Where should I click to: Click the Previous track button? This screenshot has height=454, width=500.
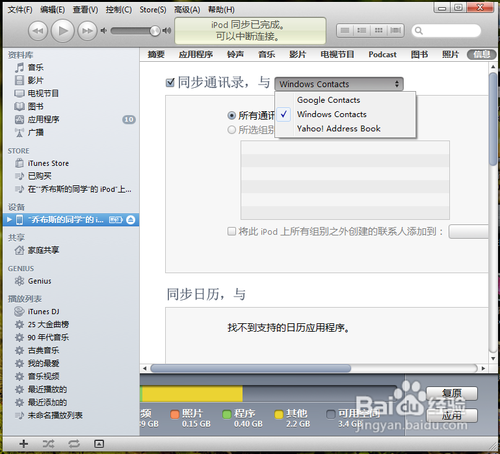click(38, 31)
